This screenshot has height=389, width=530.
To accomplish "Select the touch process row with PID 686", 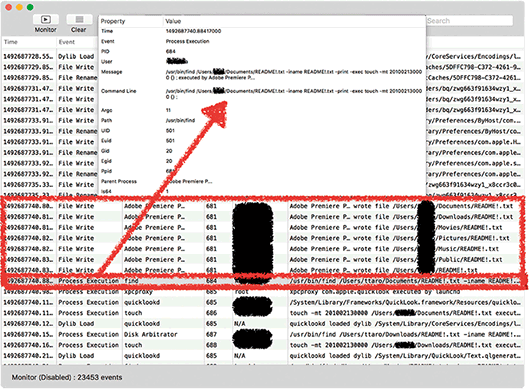I will 263,313.
